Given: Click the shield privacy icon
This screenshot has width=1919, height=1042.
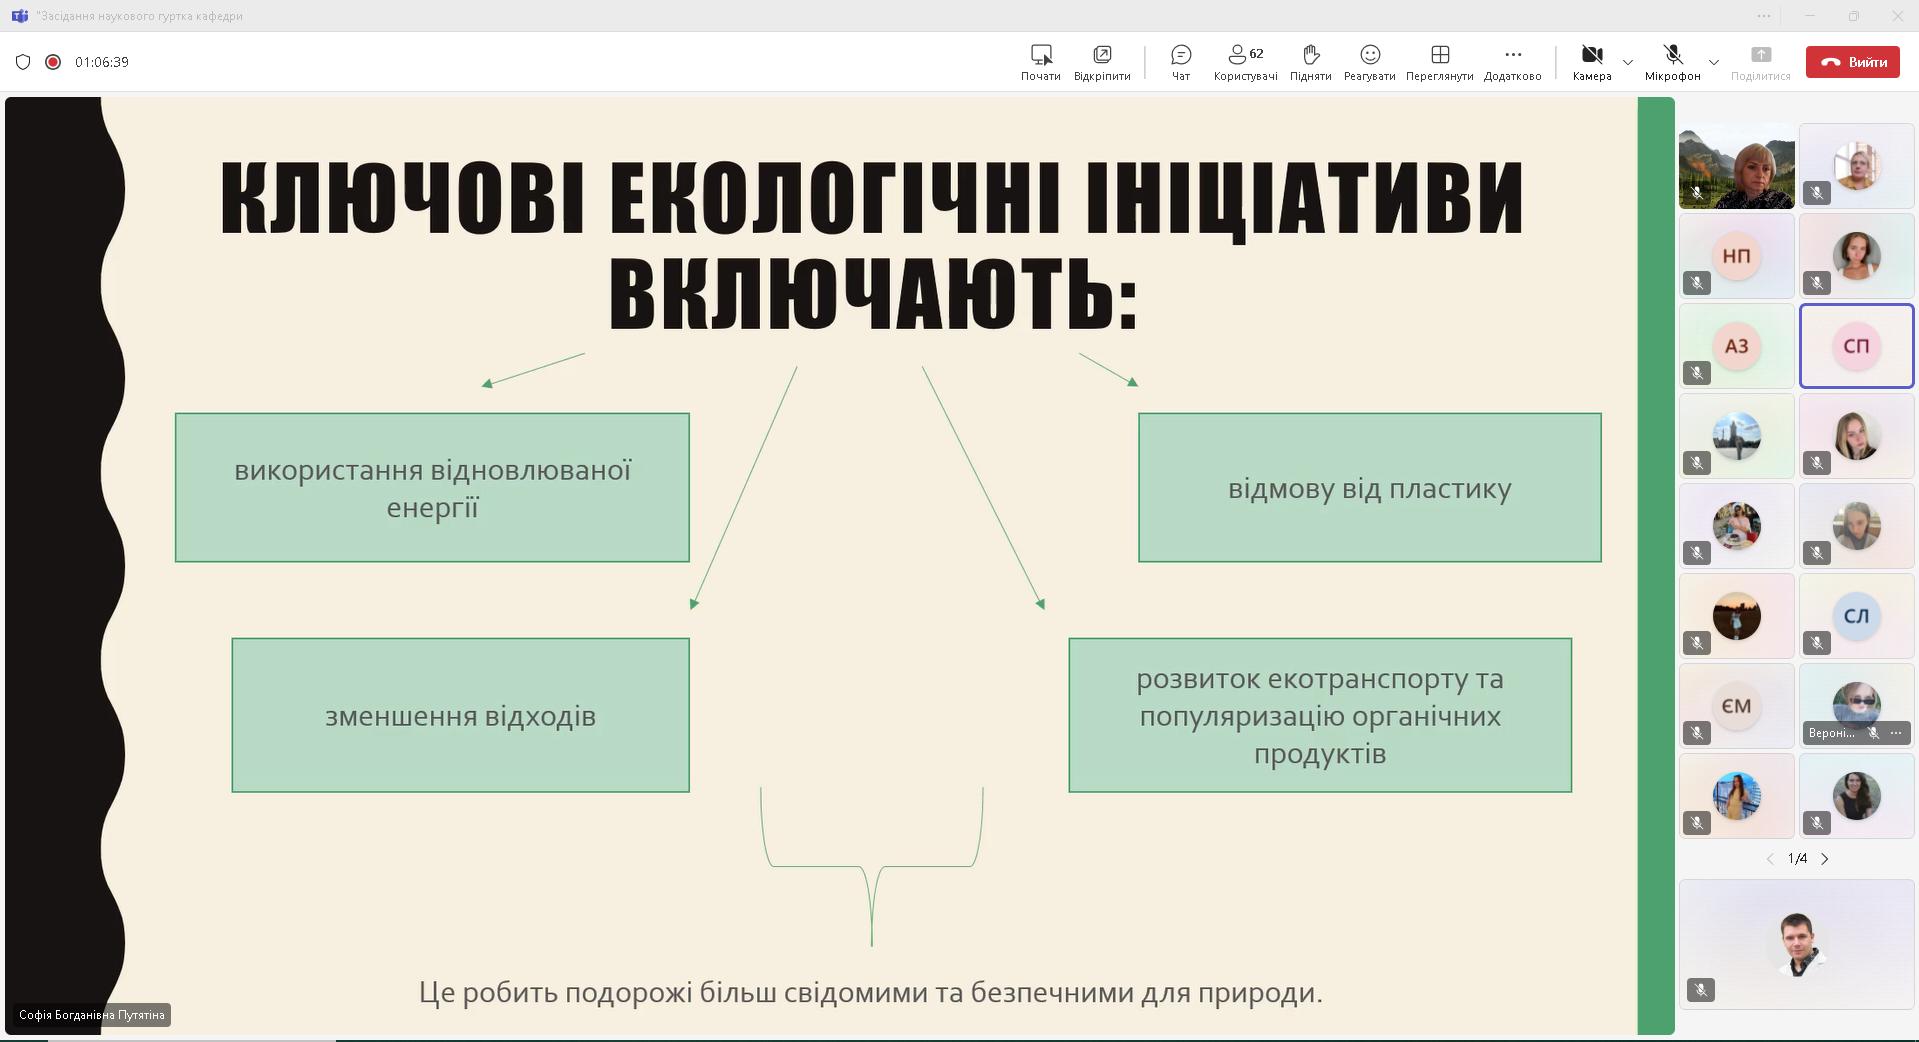Looking at the screenshot, I should (23, 62).
